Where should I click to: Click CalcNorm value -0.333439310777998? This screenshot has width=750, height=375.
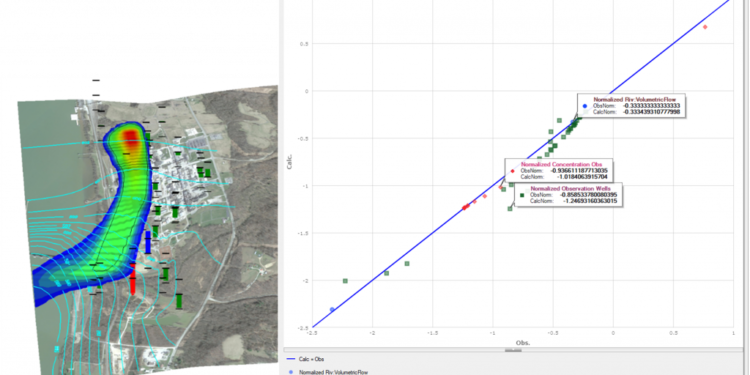(x=651, y=112)
